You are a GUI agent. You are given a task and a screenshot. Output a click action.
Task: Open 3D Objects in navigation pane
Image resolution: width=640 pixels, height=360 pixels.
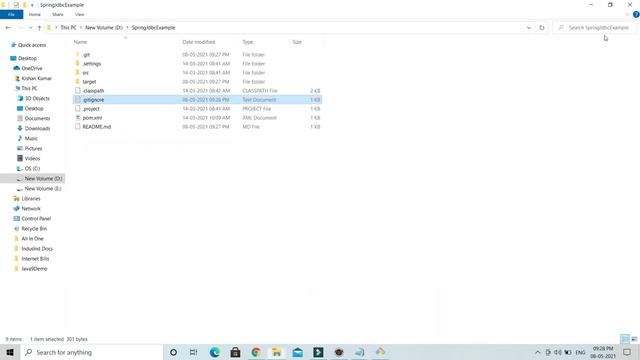click(37, 98)
